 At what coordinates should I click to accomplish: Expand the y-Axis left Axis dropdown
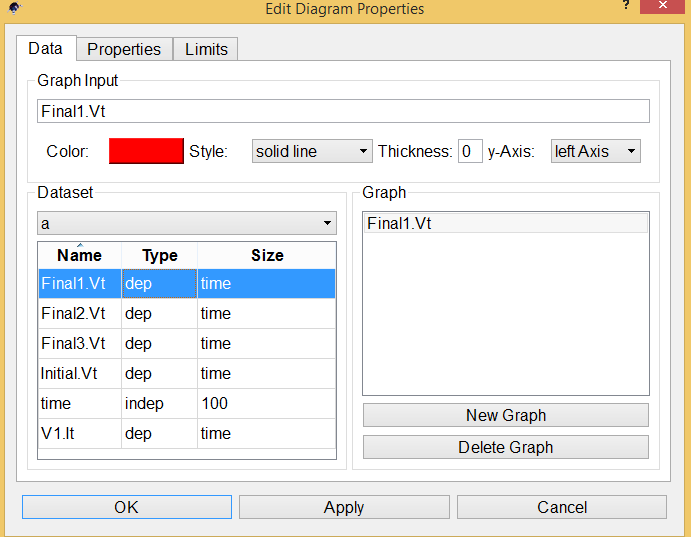[x=595, y=151]
